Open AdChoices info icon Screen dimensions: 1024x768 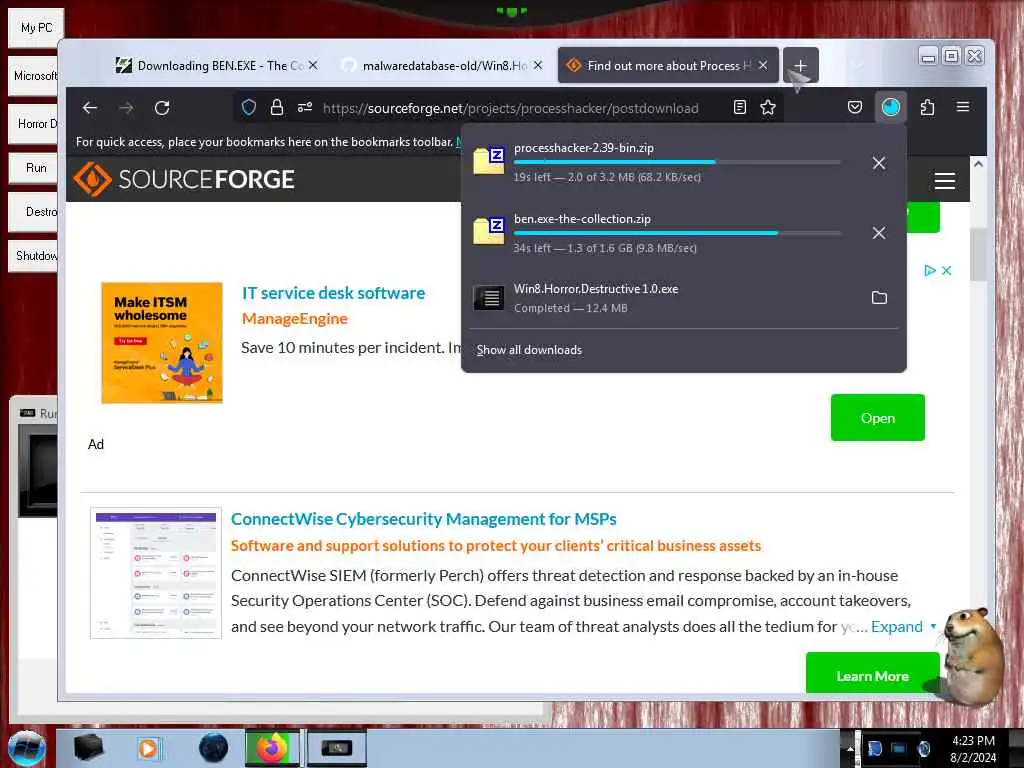click(930, 270)
